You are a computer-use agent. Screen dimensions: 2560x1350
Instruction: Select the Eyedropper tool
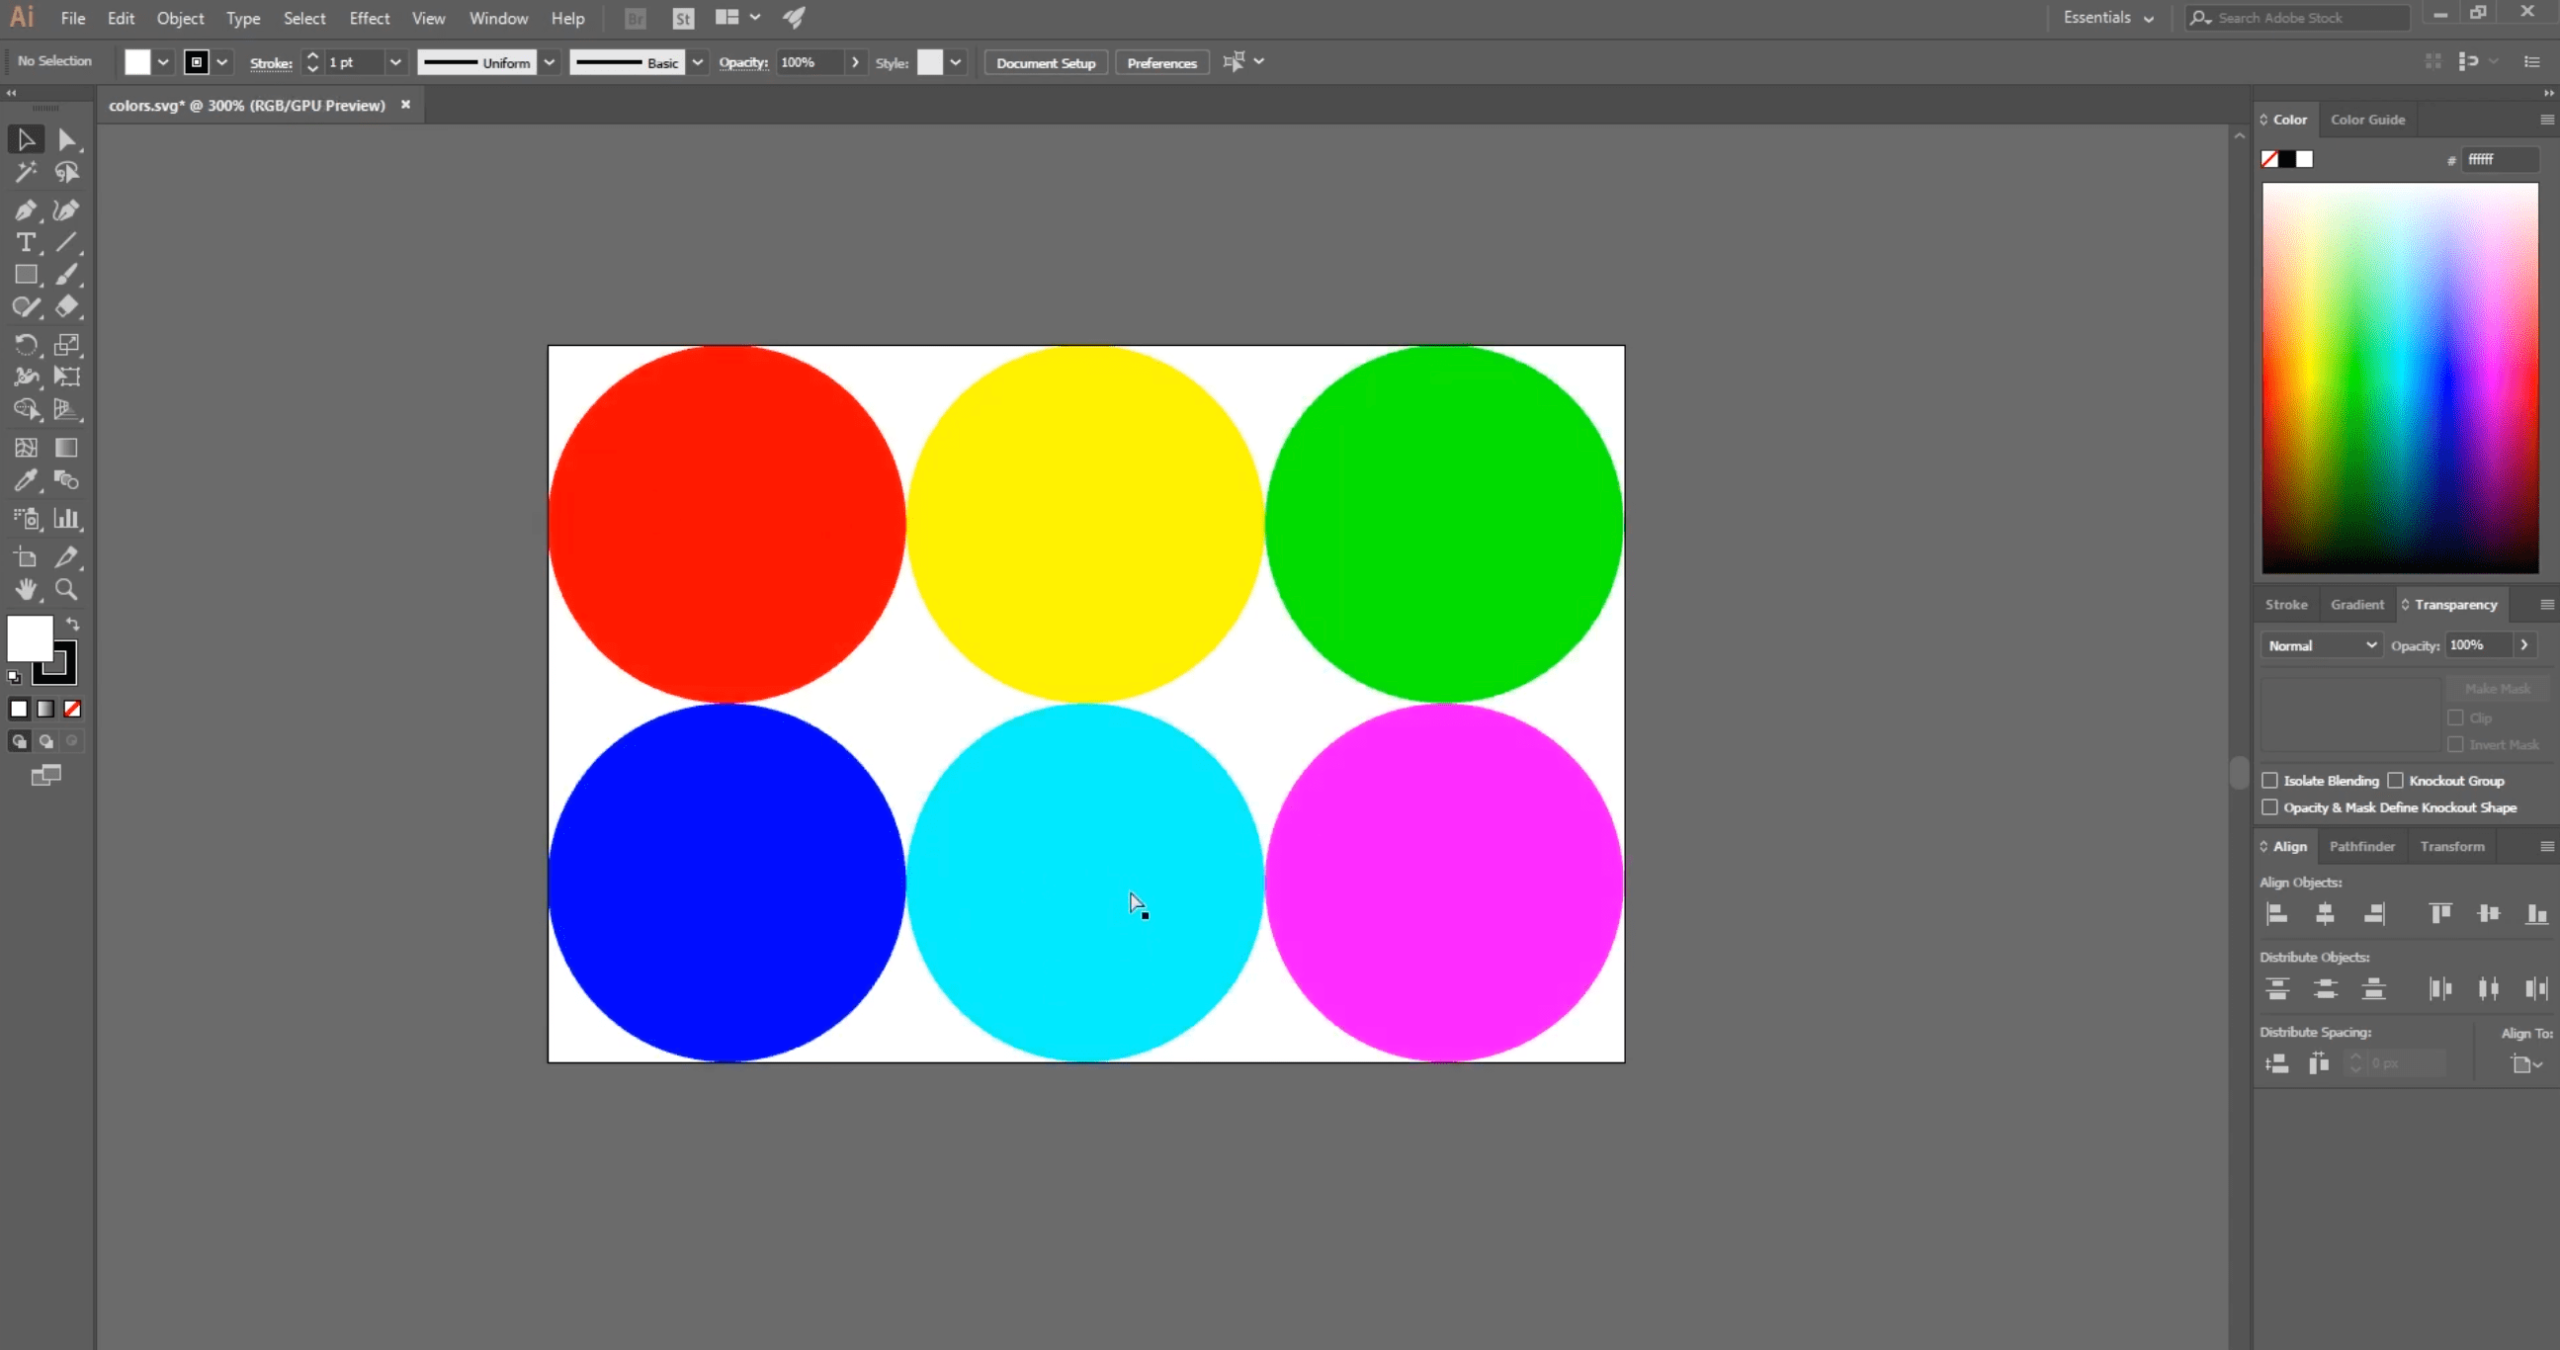(x=25, y=481)
